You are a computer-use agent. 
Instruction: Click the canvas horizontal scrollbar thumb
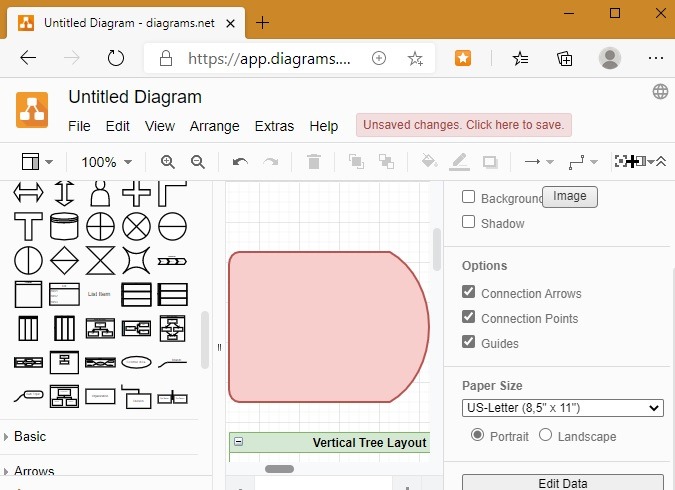(279, 469)
